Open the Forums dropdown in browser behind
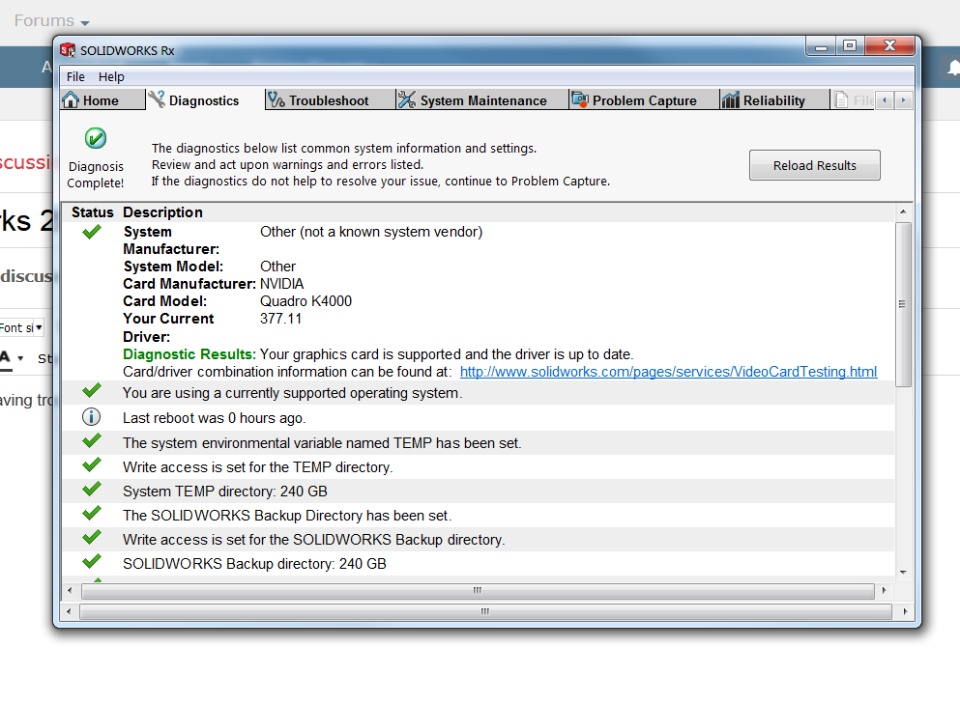This screenshot has width=960, height=703. coord(52,21)
